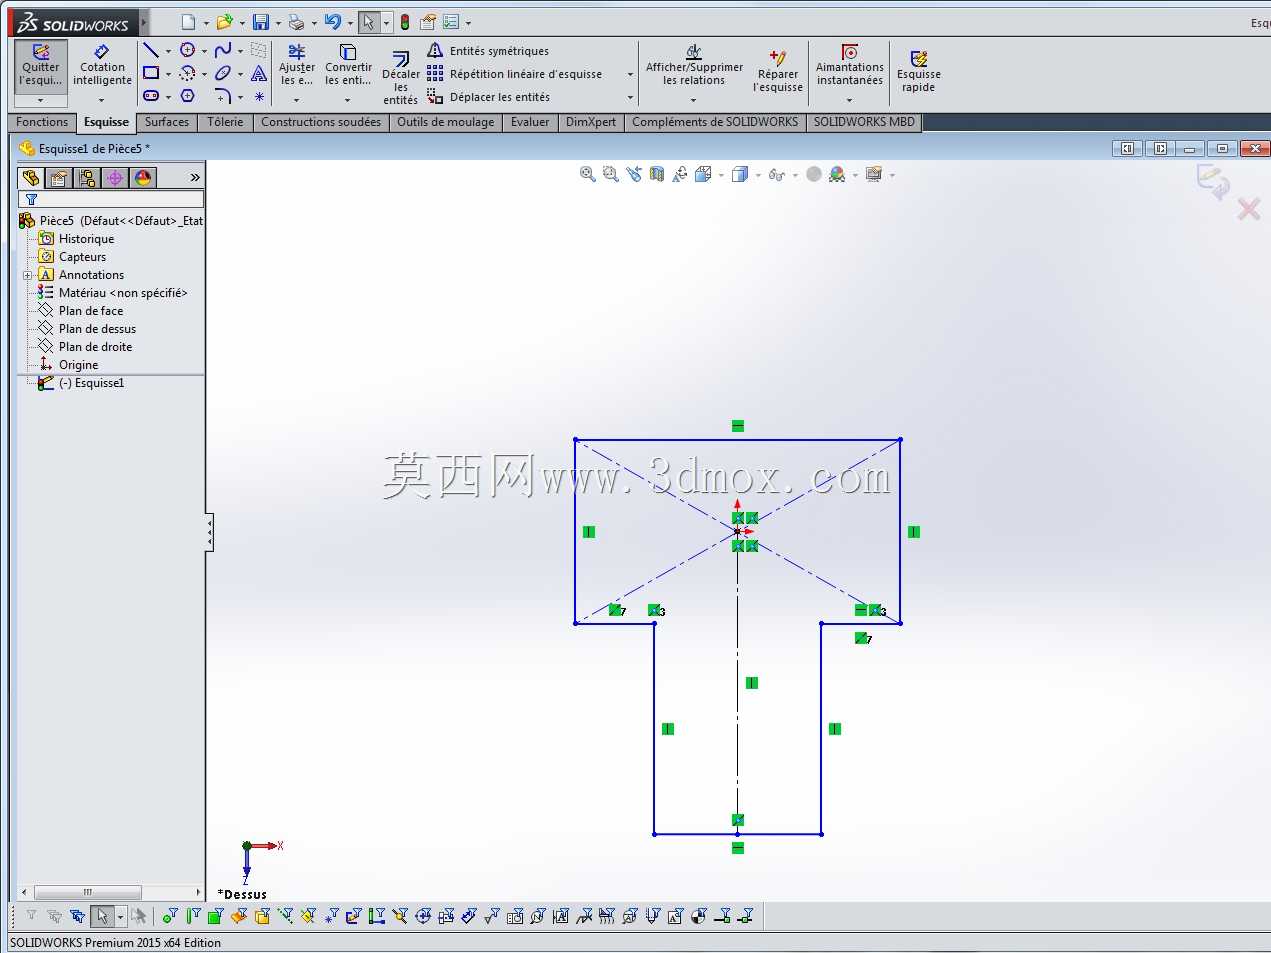Image resolution: width=1271 pixels, height=953 pixels.
Task: Open Compléments de SOLIDWORKS tab
Action: tap(715, 122)
